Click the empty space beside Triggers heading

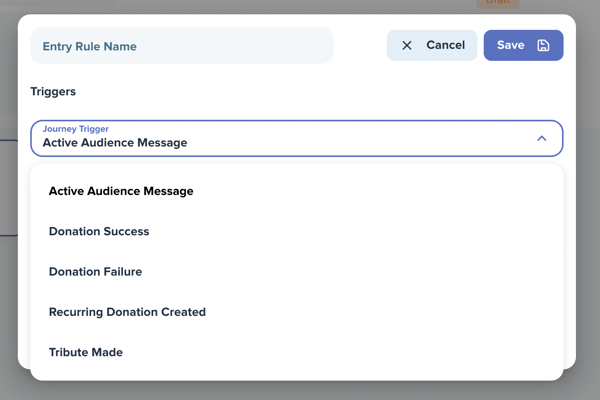306,91
